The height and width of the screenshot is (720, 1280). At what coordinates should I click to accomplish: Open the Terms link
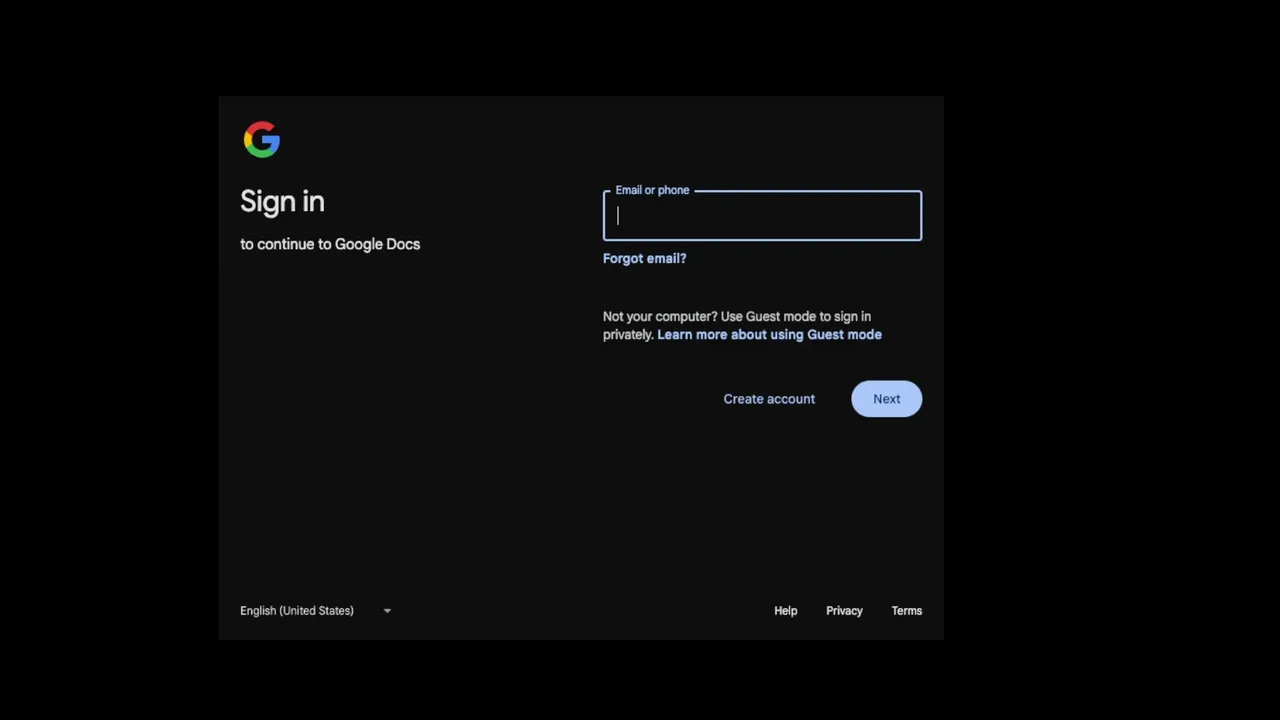[906, 611]
